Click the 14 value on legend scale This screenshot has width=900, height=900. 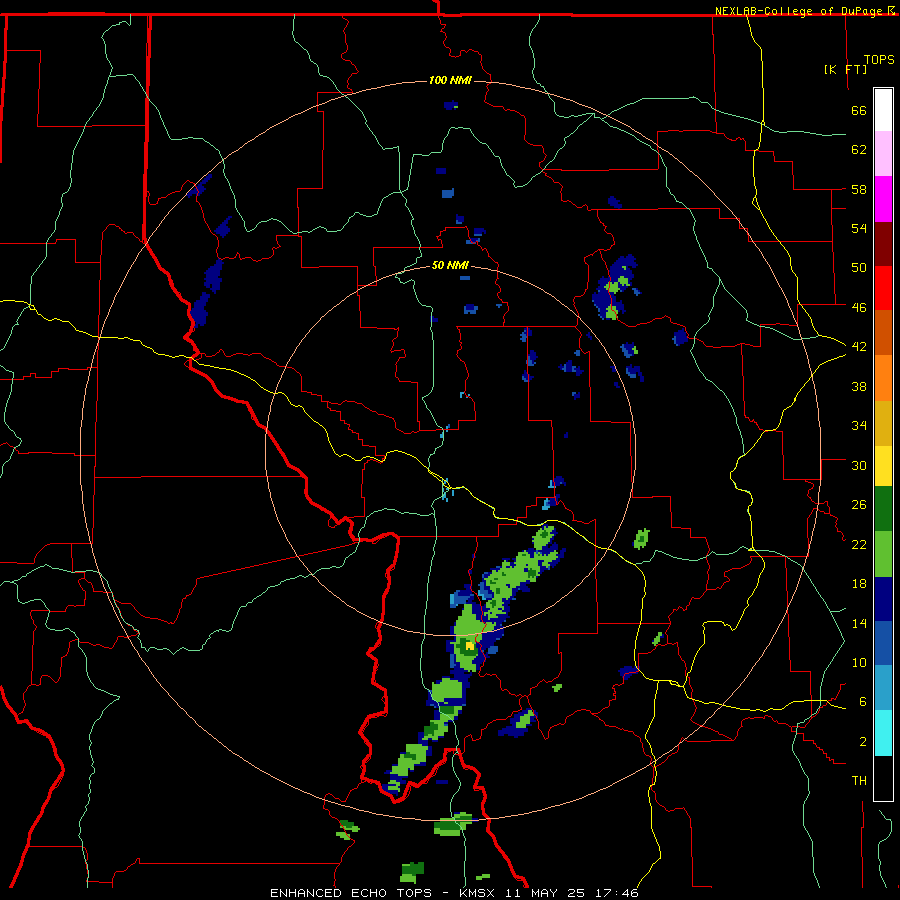pos(859,623)
